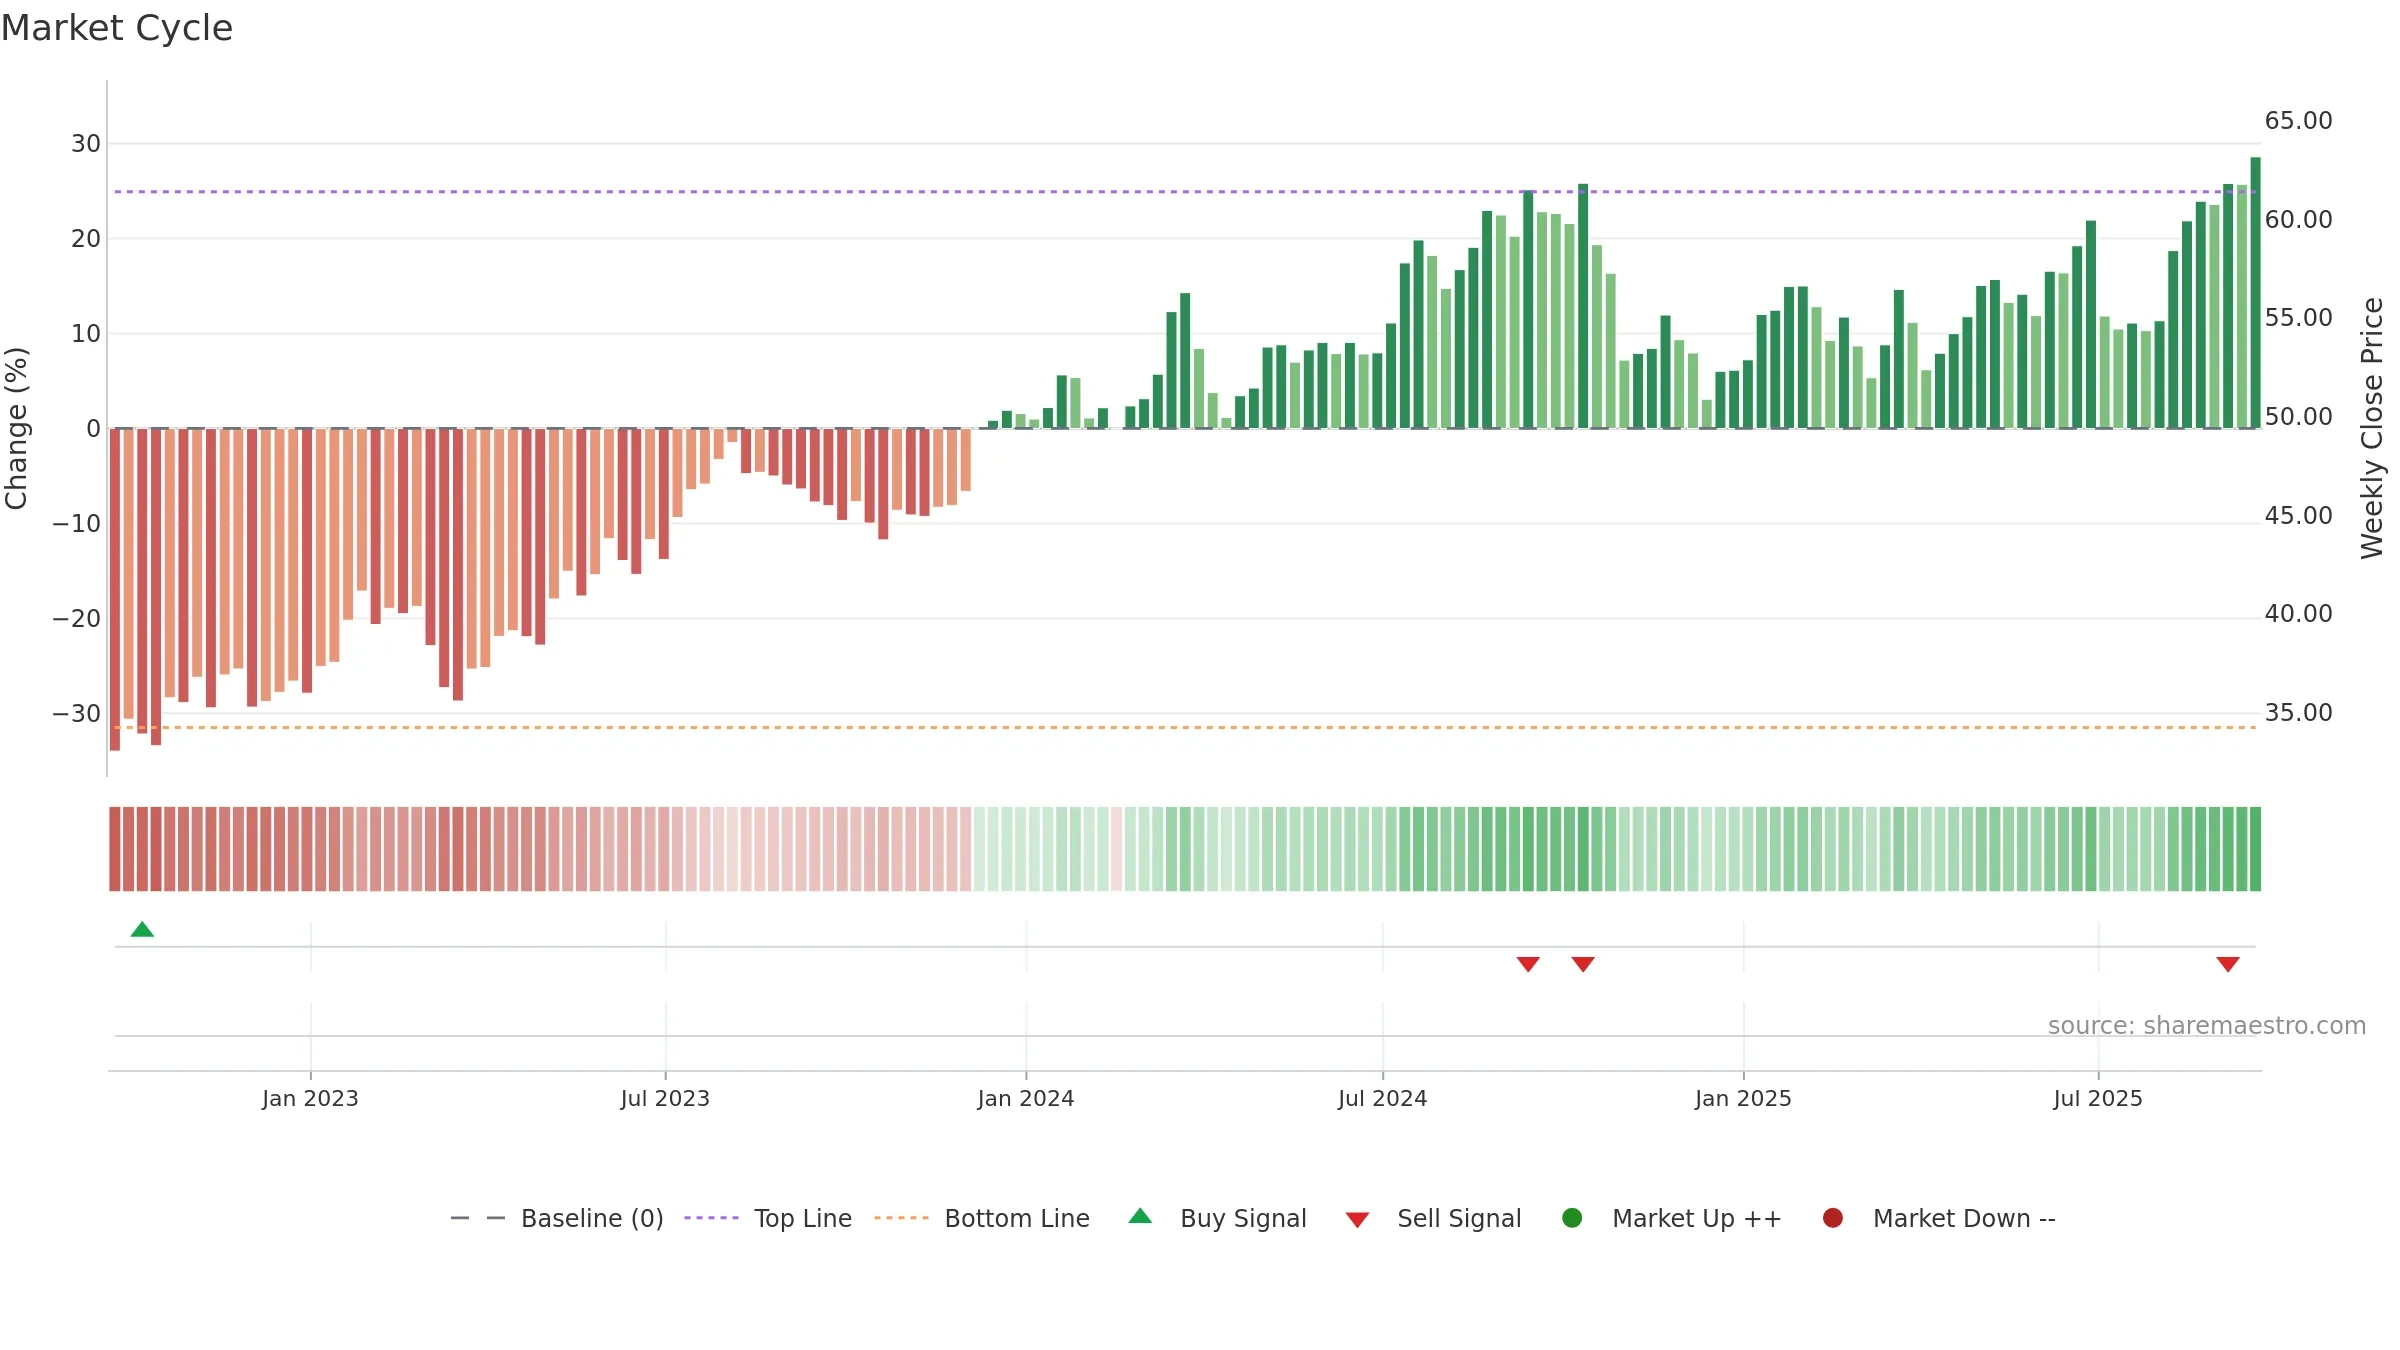
Task: Toggle the Baseline (0) legend entry
Action: click(557, 1218)
